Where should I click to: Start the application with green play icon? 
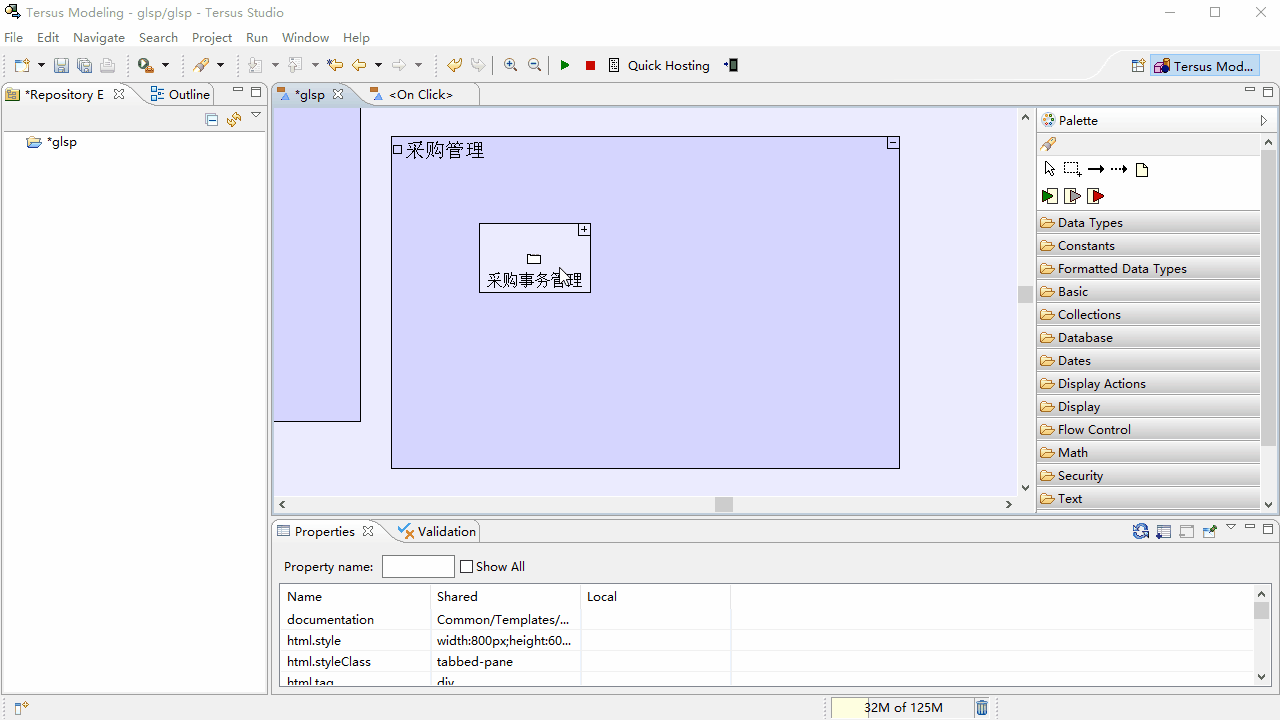pyautogui.click(x=565, y=65)
